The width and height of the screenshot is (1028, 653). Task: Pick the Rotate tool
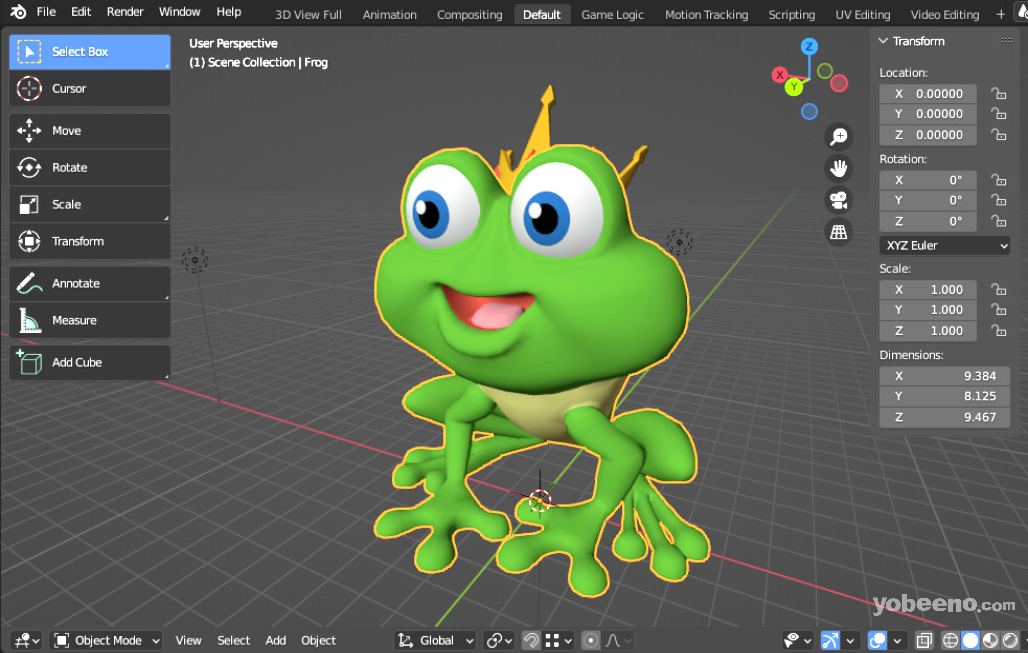tap(90, 167)
